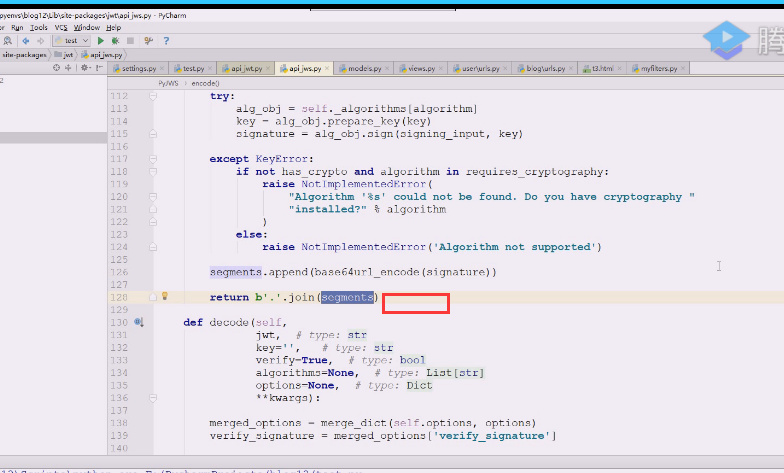Click site-packages in the navigation bar
Viewport: 784px width, 473px height.
[24, 54]
